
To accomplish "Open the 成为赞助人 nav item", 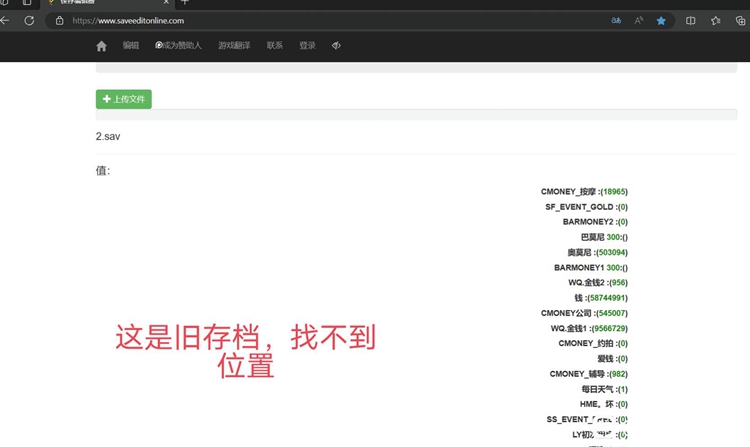I will click(179, 46).
